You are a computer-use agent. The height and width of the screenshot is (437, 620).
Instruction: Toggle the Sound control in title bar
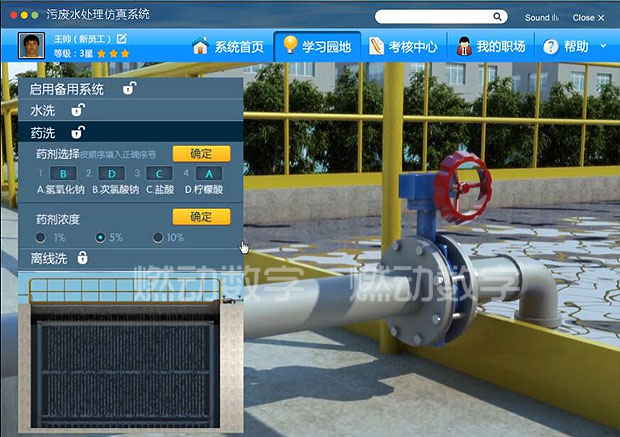[x=542, y=18]
